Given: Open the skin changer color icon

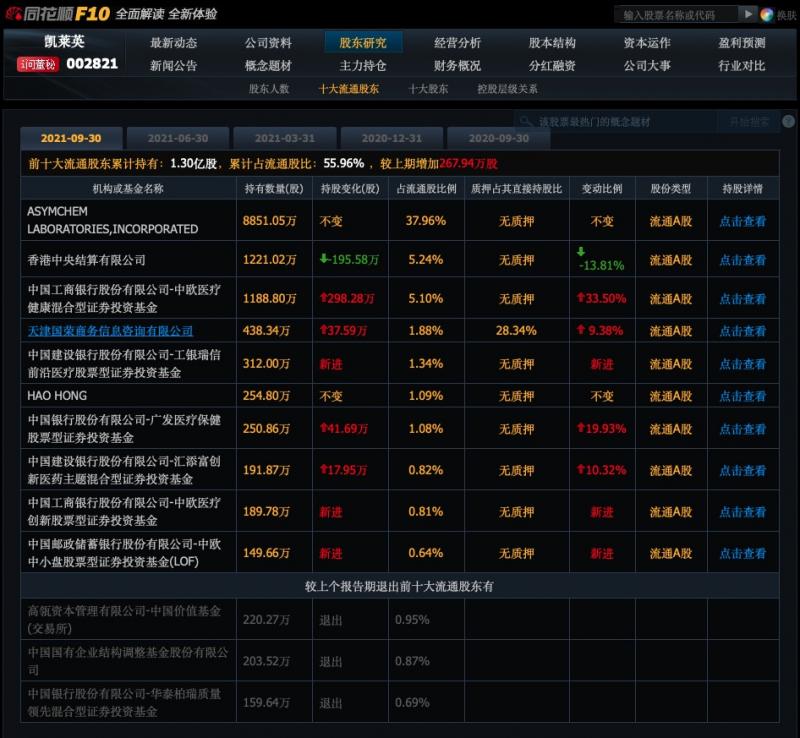Looking at the screenshot, I should coord(766,15).
